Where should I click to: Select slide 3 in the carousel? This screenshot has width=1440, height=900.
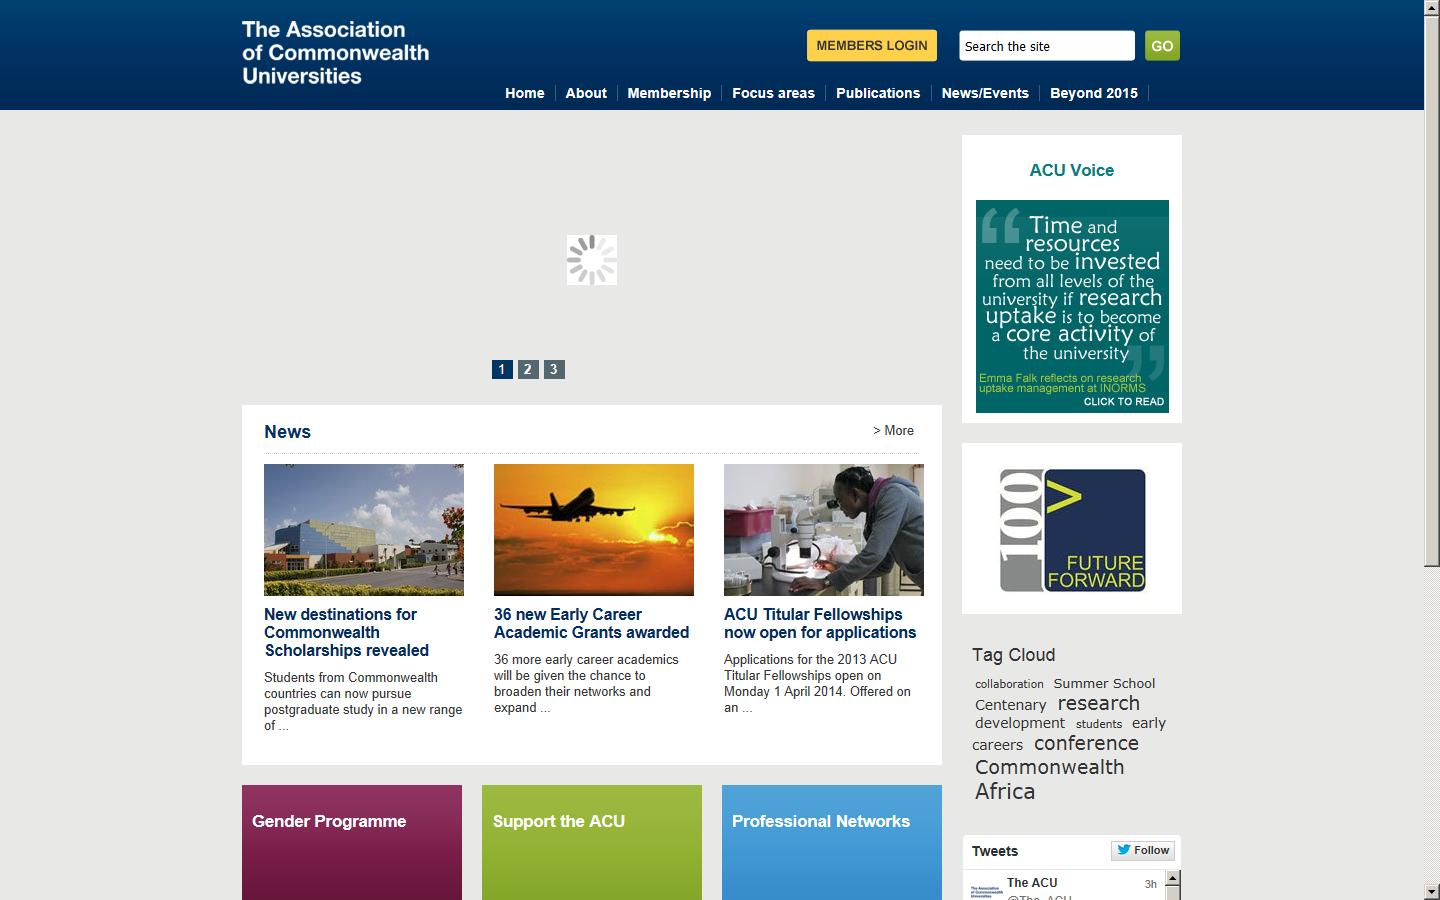click(x=554, y=369)
